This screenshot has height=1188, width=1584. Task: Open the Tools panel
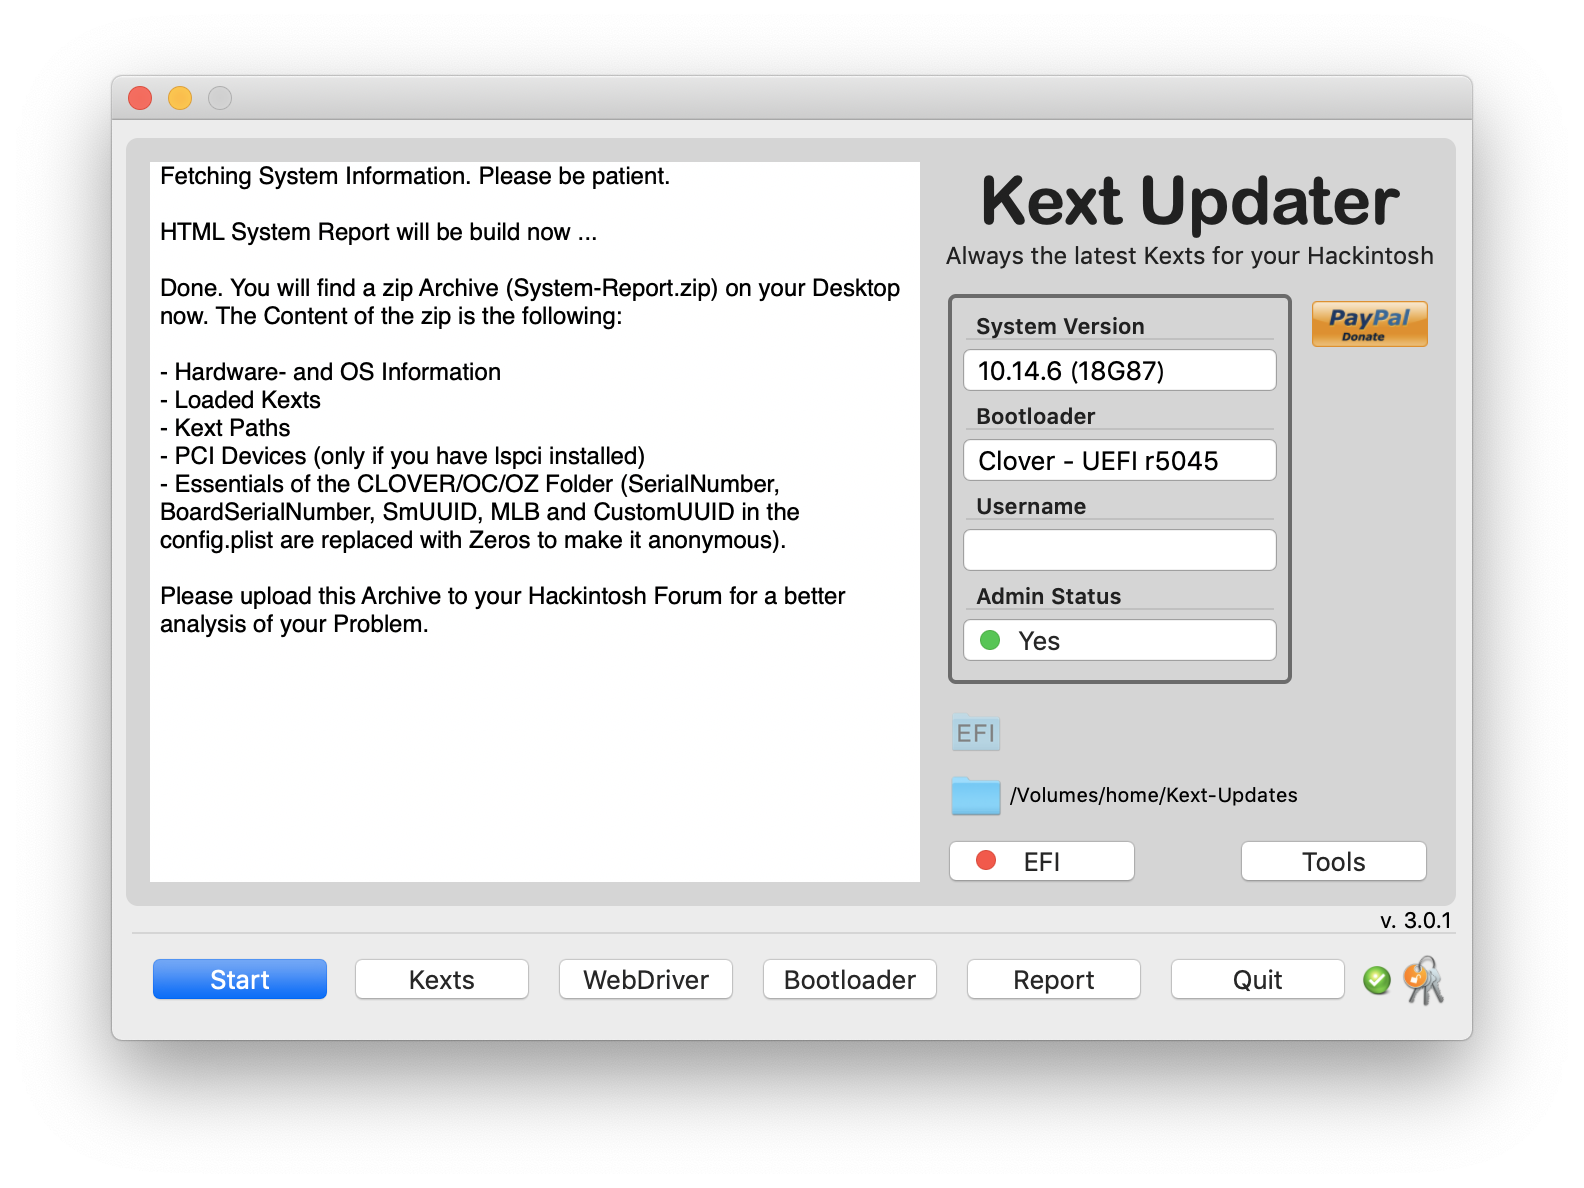1334,861
